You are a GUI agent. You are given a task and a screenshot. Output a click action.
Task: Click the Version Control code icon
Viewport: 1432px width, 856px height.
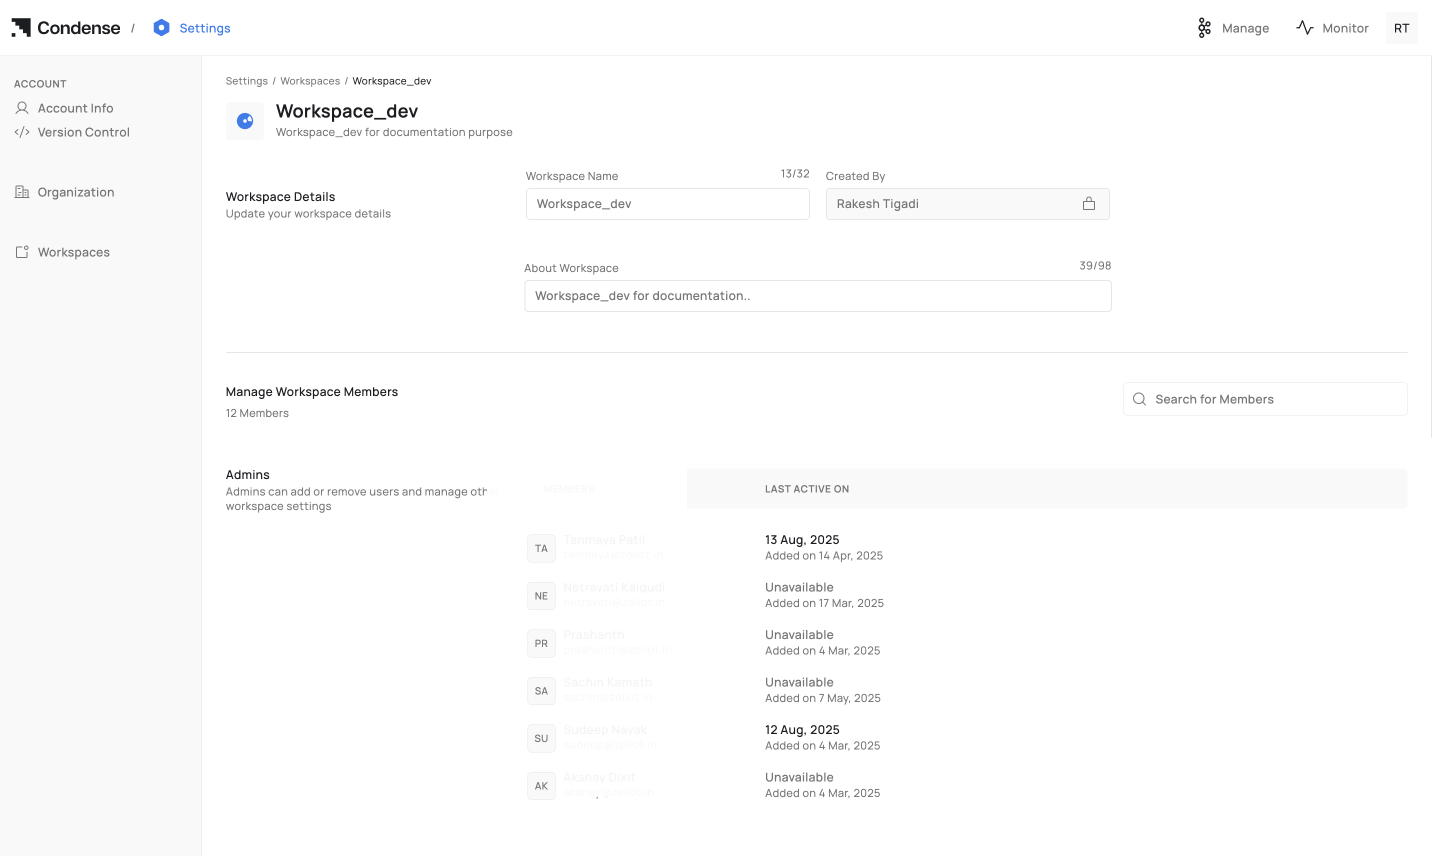[x=22, y=132]
